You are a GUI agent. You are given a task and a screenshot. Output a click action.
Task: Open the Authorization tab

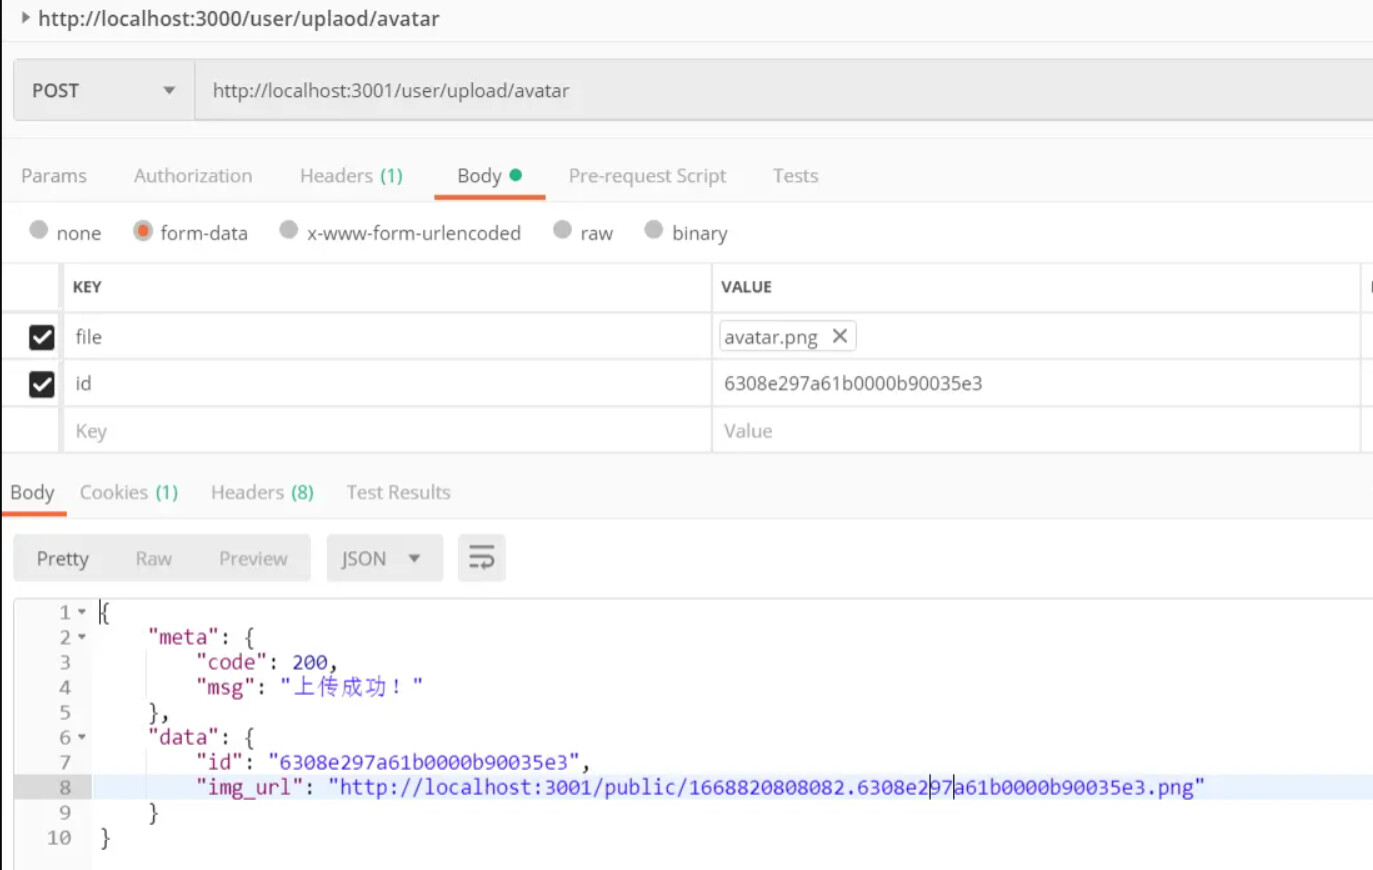pyautogui.click(x=193, y=176)
